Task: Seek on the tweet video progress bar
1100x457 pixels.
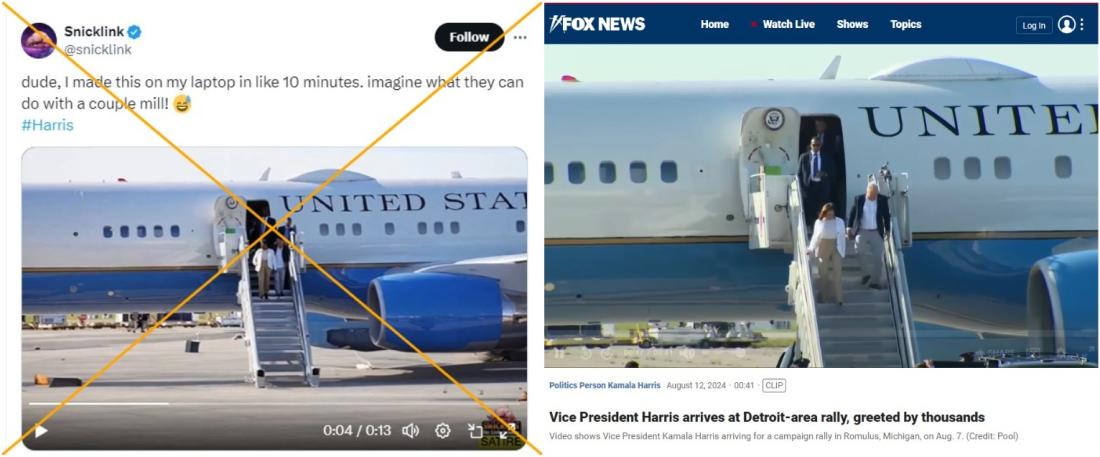Action: (274, 404)
